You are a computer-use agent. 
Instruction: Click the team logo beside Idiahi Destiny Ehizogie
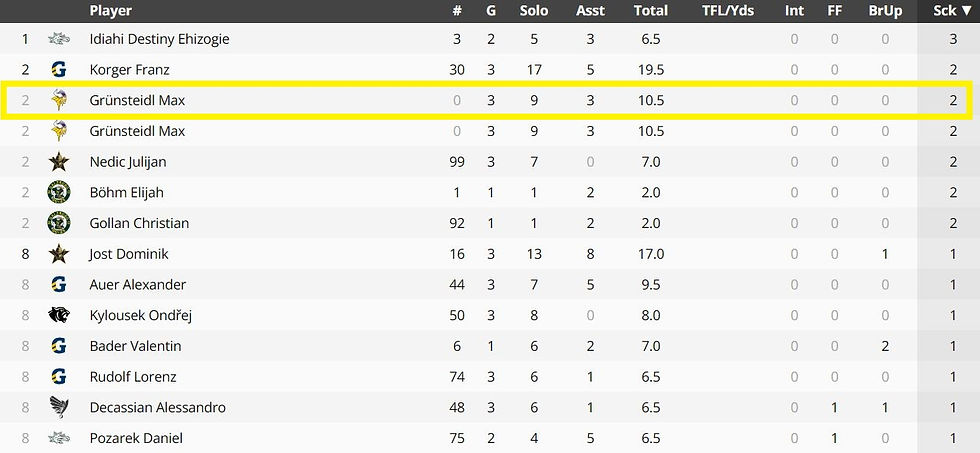[x=59, y=39]
